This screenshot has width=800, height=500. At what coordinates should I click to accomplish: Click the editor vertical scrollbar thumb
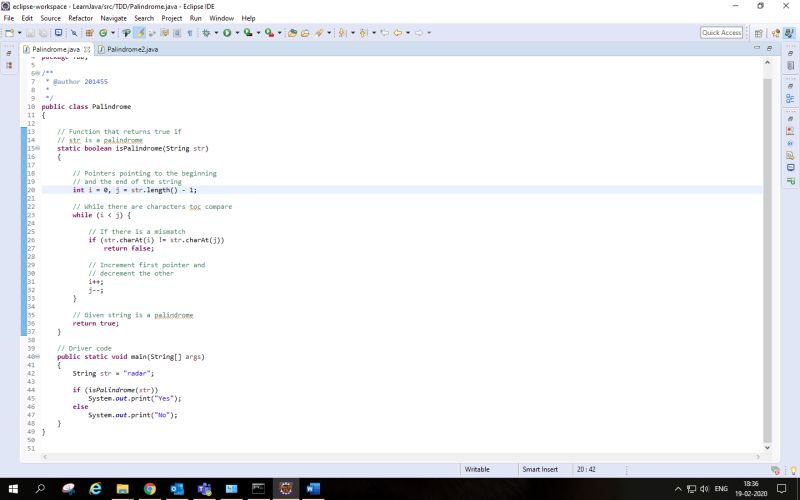[767, 260]
